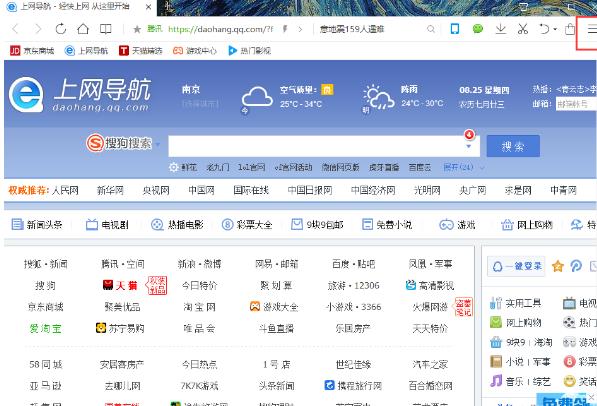Image resolution: width=597 pixels, height=406 pixels.
Task: Open 淘宝网 site link
Action: (199, 307)
